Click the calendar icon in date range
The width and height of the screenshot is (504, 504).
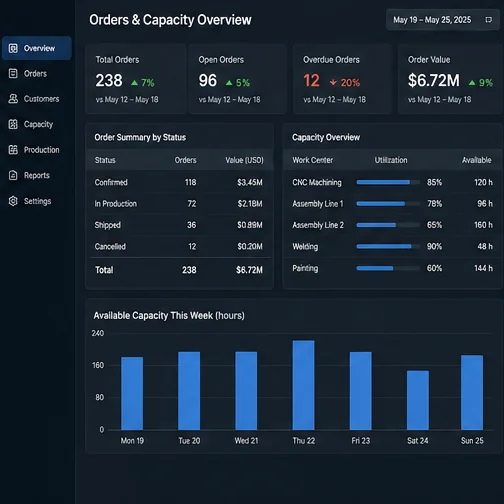[x=488, y=20]
